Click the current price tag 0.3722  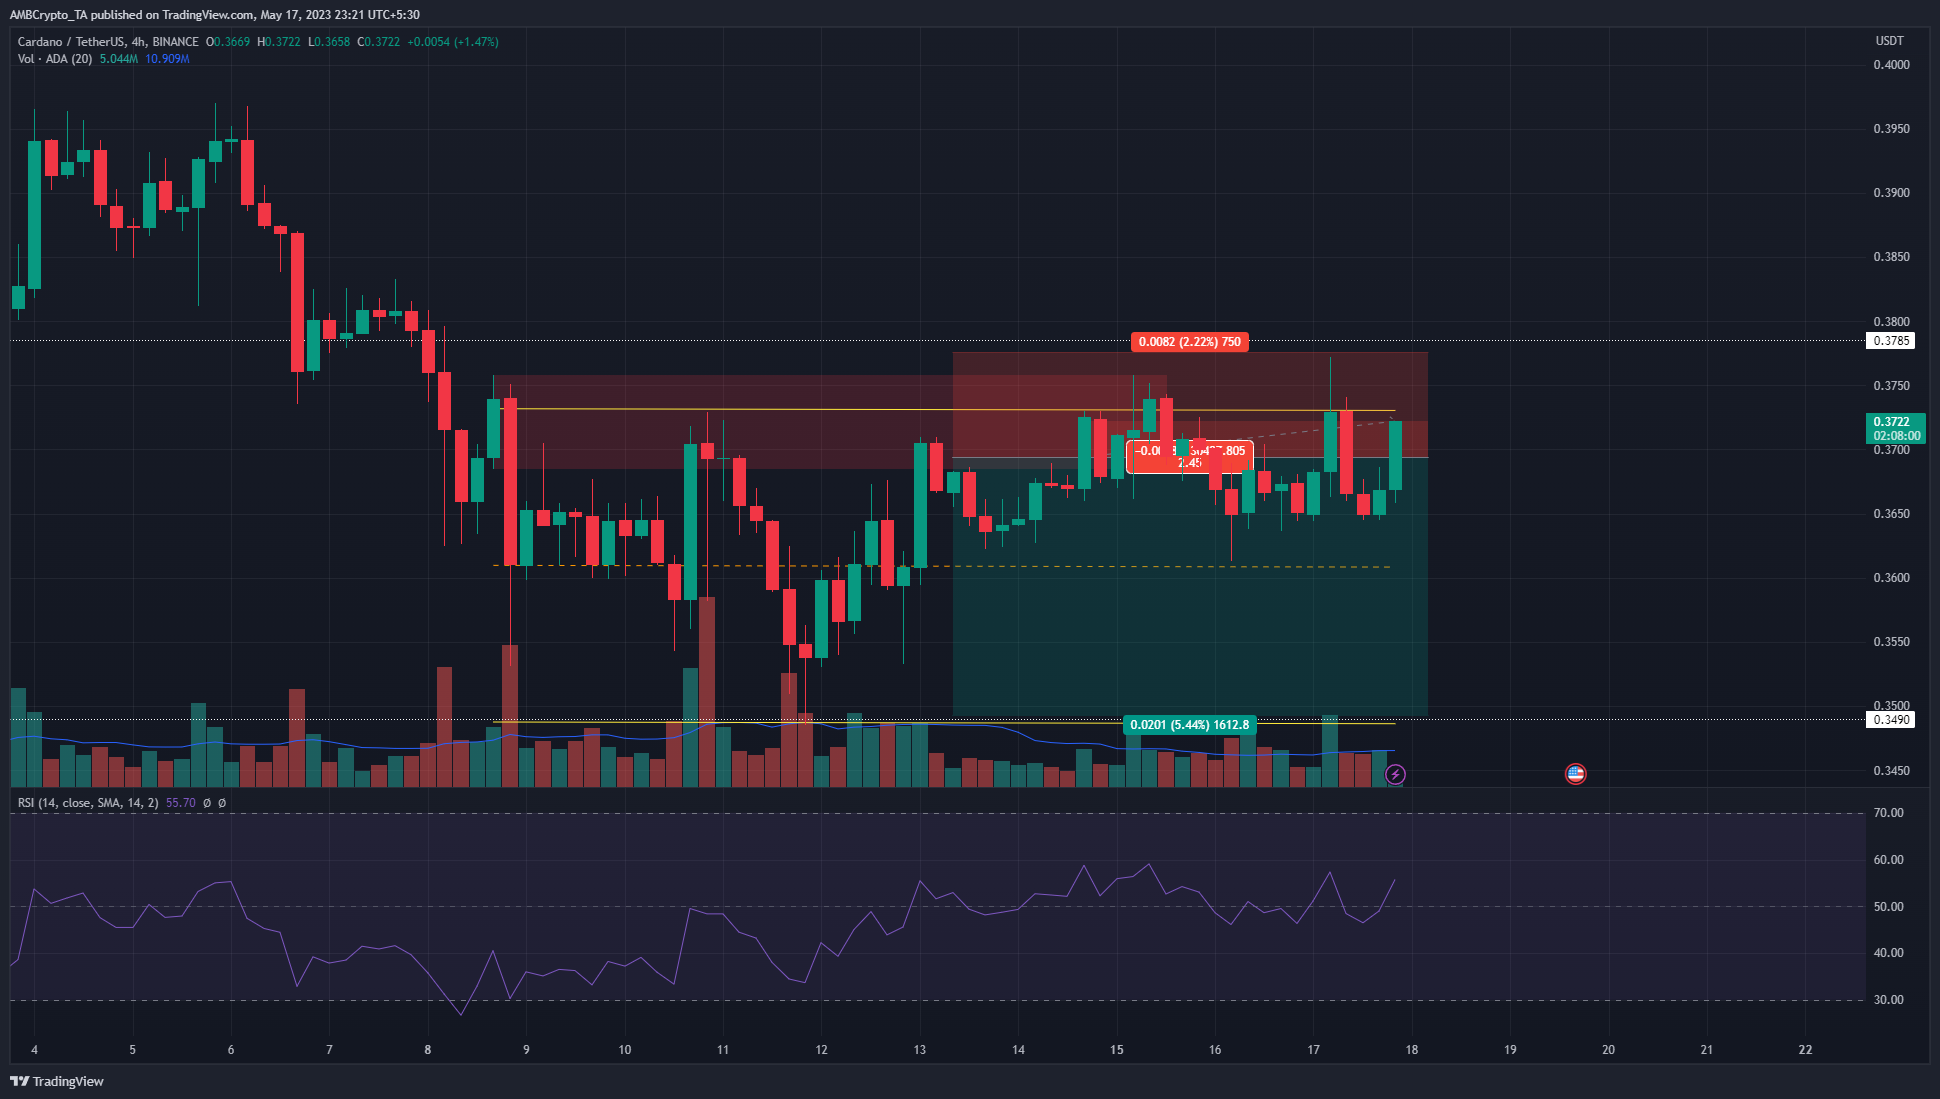point(1896,428)
